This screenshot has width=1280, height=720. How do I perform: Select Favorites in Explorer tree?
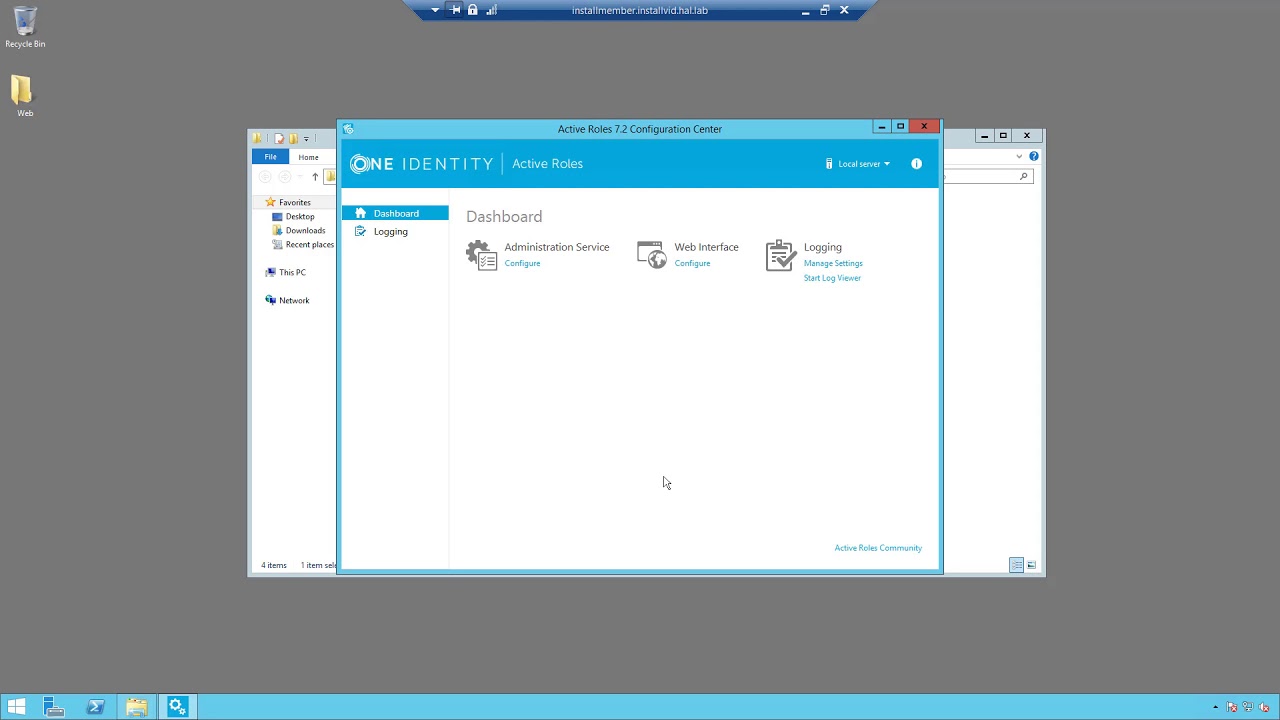click(294, 202)
